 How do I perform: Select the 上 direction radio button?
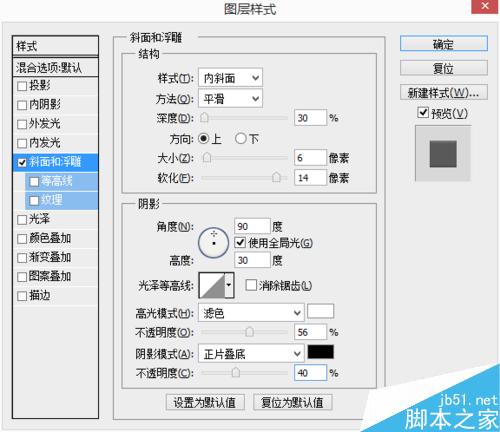tap(204, 138)
